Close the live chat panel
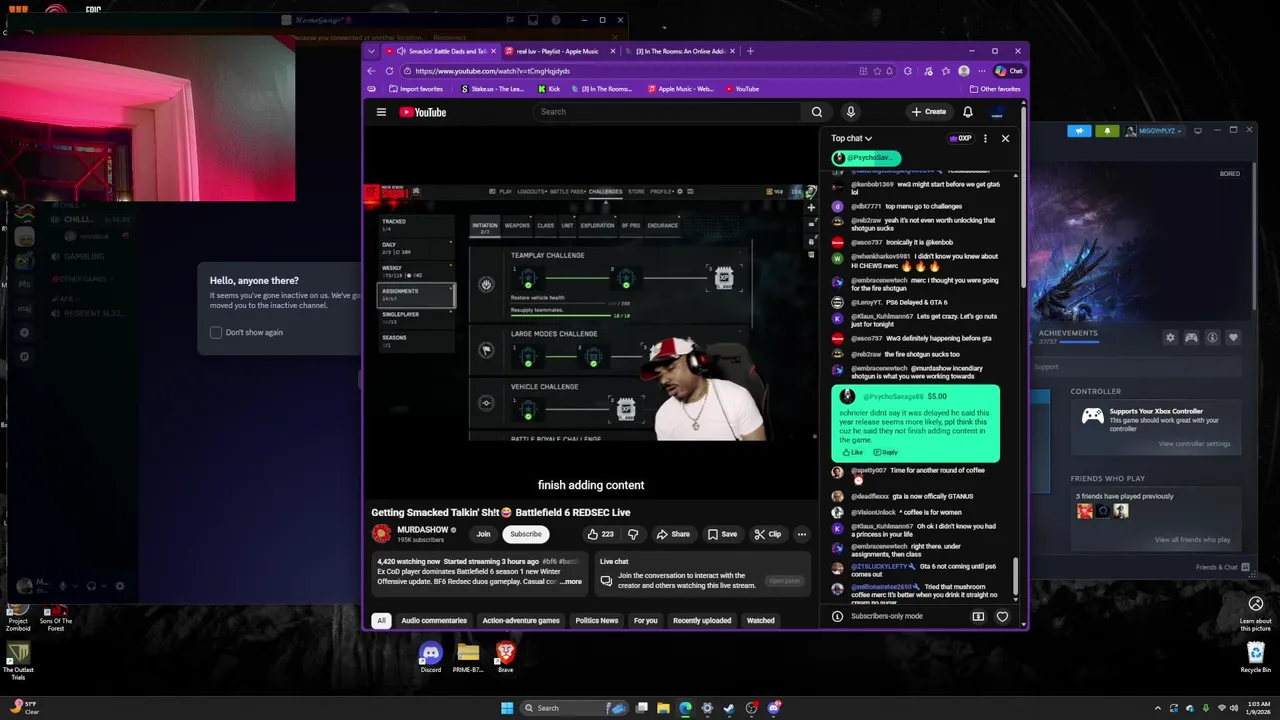 [x=1005, y=138]
